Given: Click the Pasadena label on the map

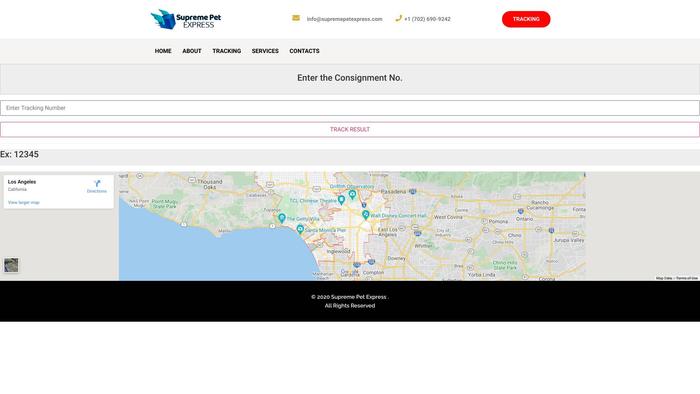Looking at the screenshot, I should tap(393, 191).
